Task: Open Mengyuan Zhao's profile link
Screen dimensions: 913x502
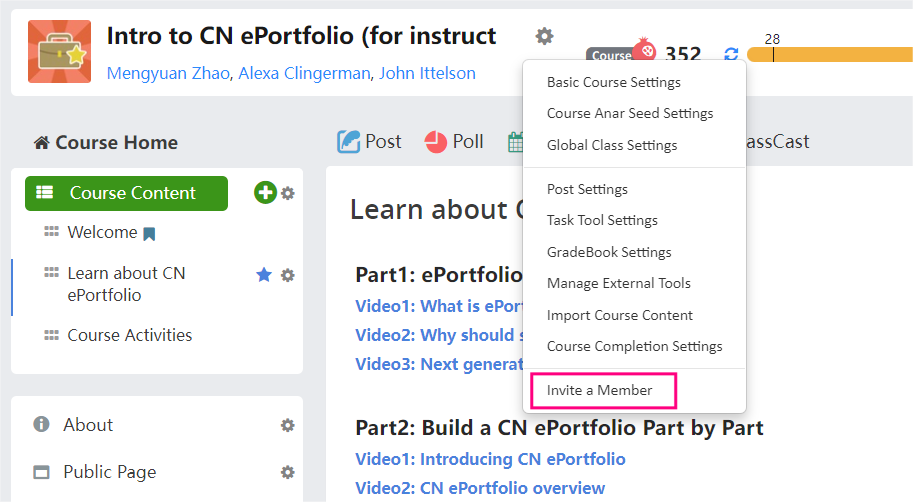Action: pos(168,73)
